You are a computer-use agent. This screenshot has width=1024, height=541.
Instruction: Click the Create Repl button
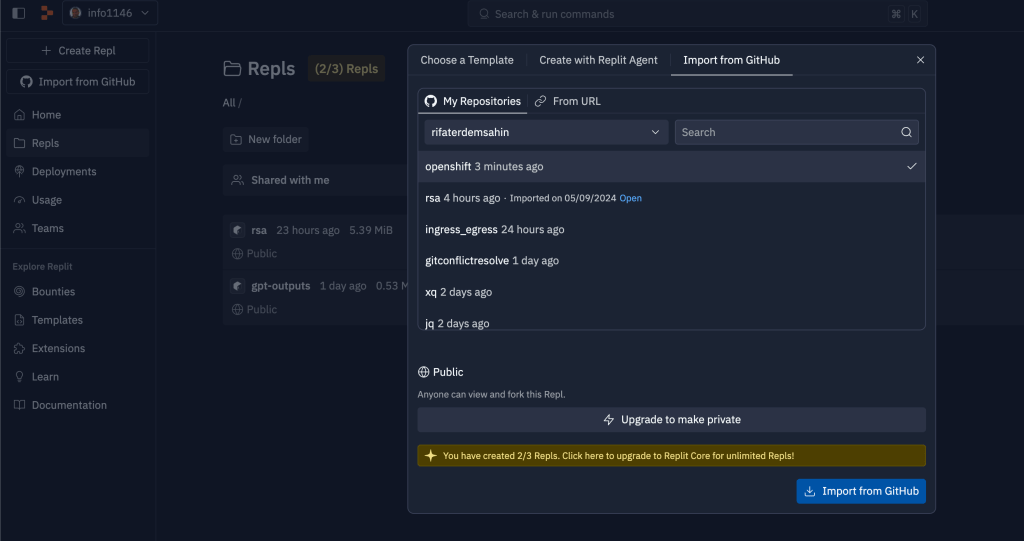click(78, 50)
